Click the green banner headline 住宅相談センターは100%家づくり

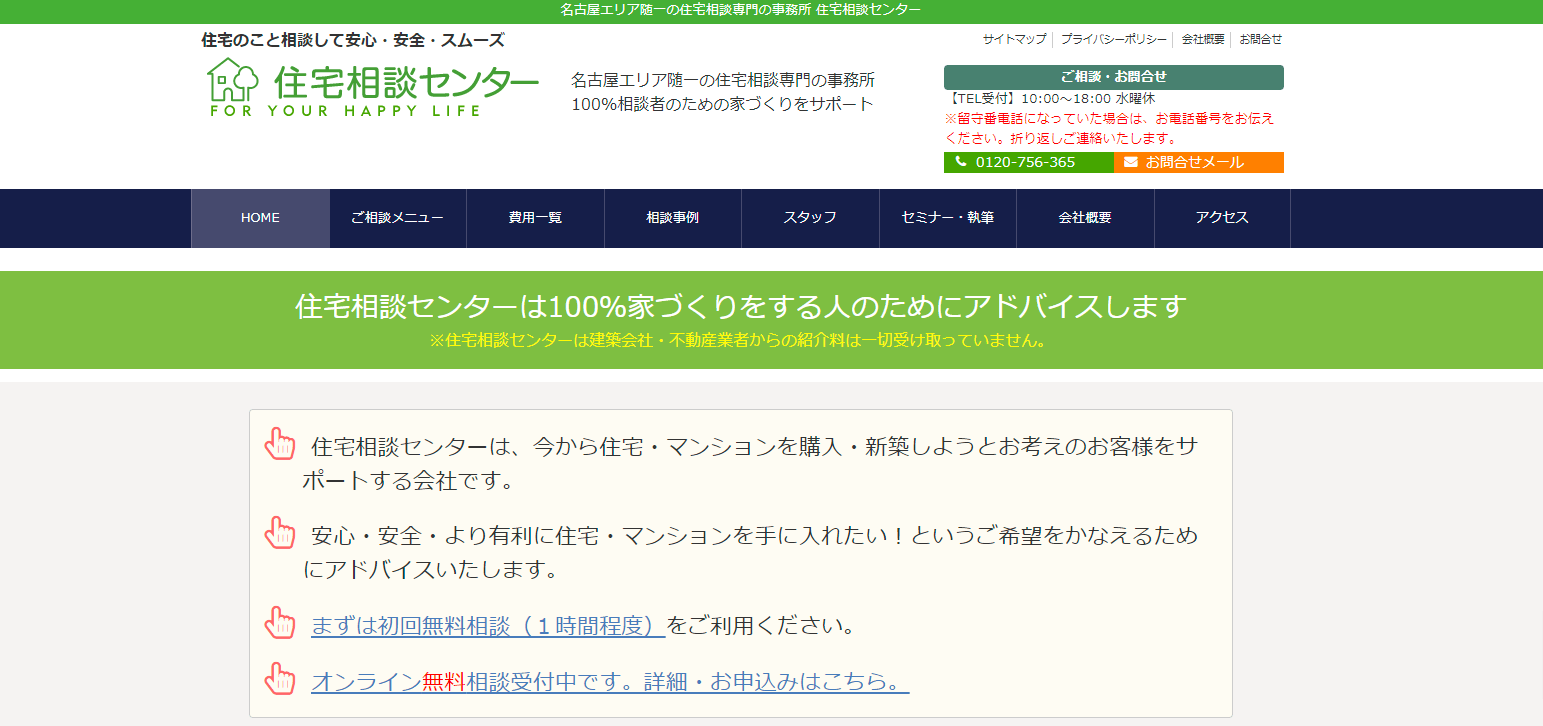[x=741, y=306]
